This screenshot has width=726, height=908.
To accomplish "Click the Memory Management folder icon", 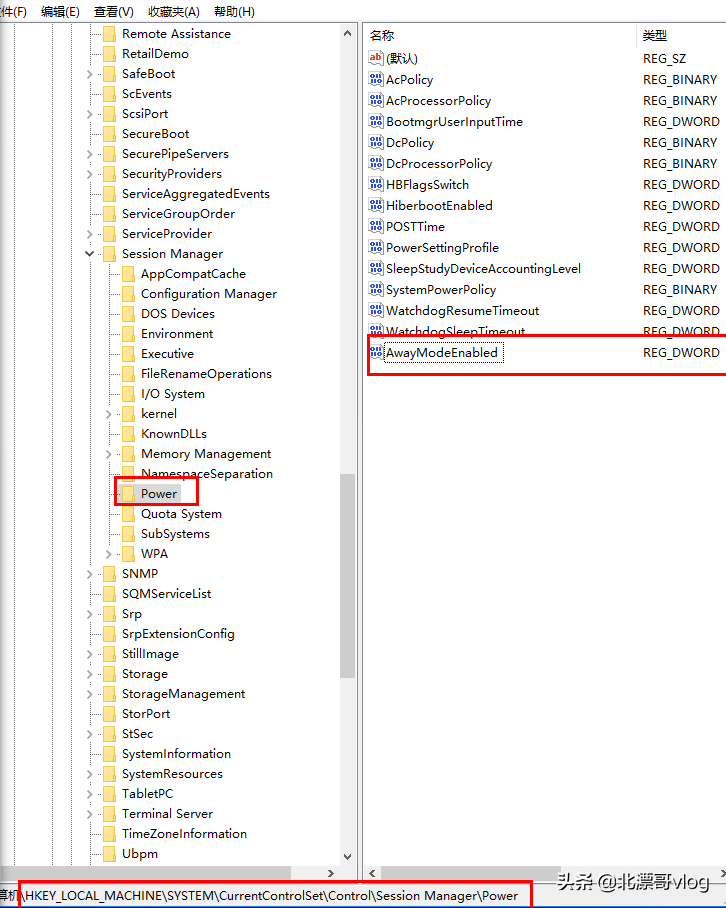I will tap(129, 453).
